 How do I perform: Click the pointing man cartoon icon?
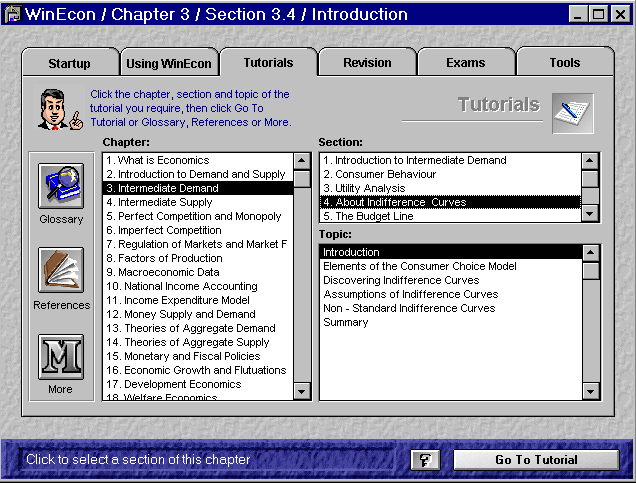click(x=60, y=109)
